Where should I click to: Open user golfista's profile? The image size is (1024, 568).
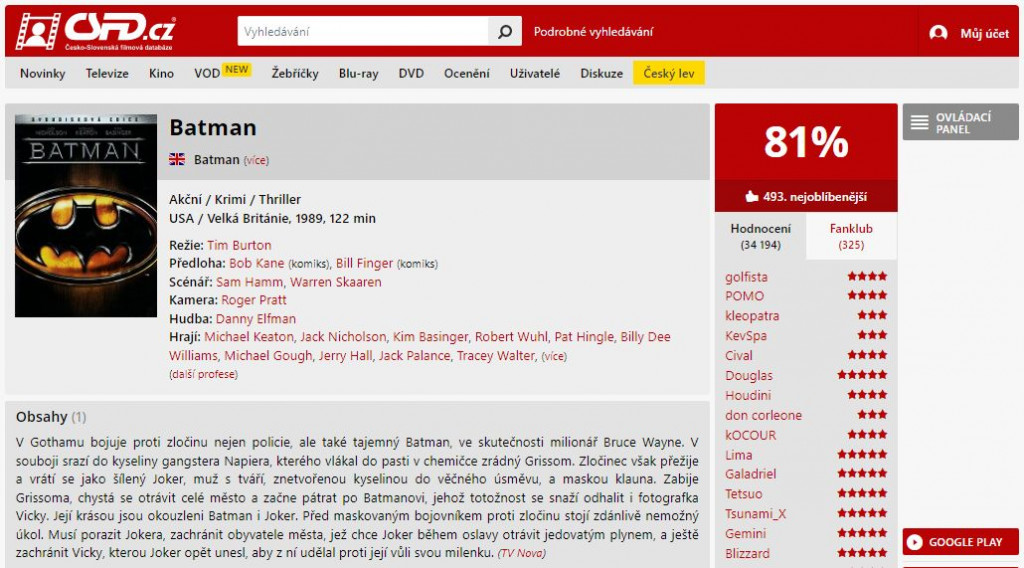pos(746,277)
